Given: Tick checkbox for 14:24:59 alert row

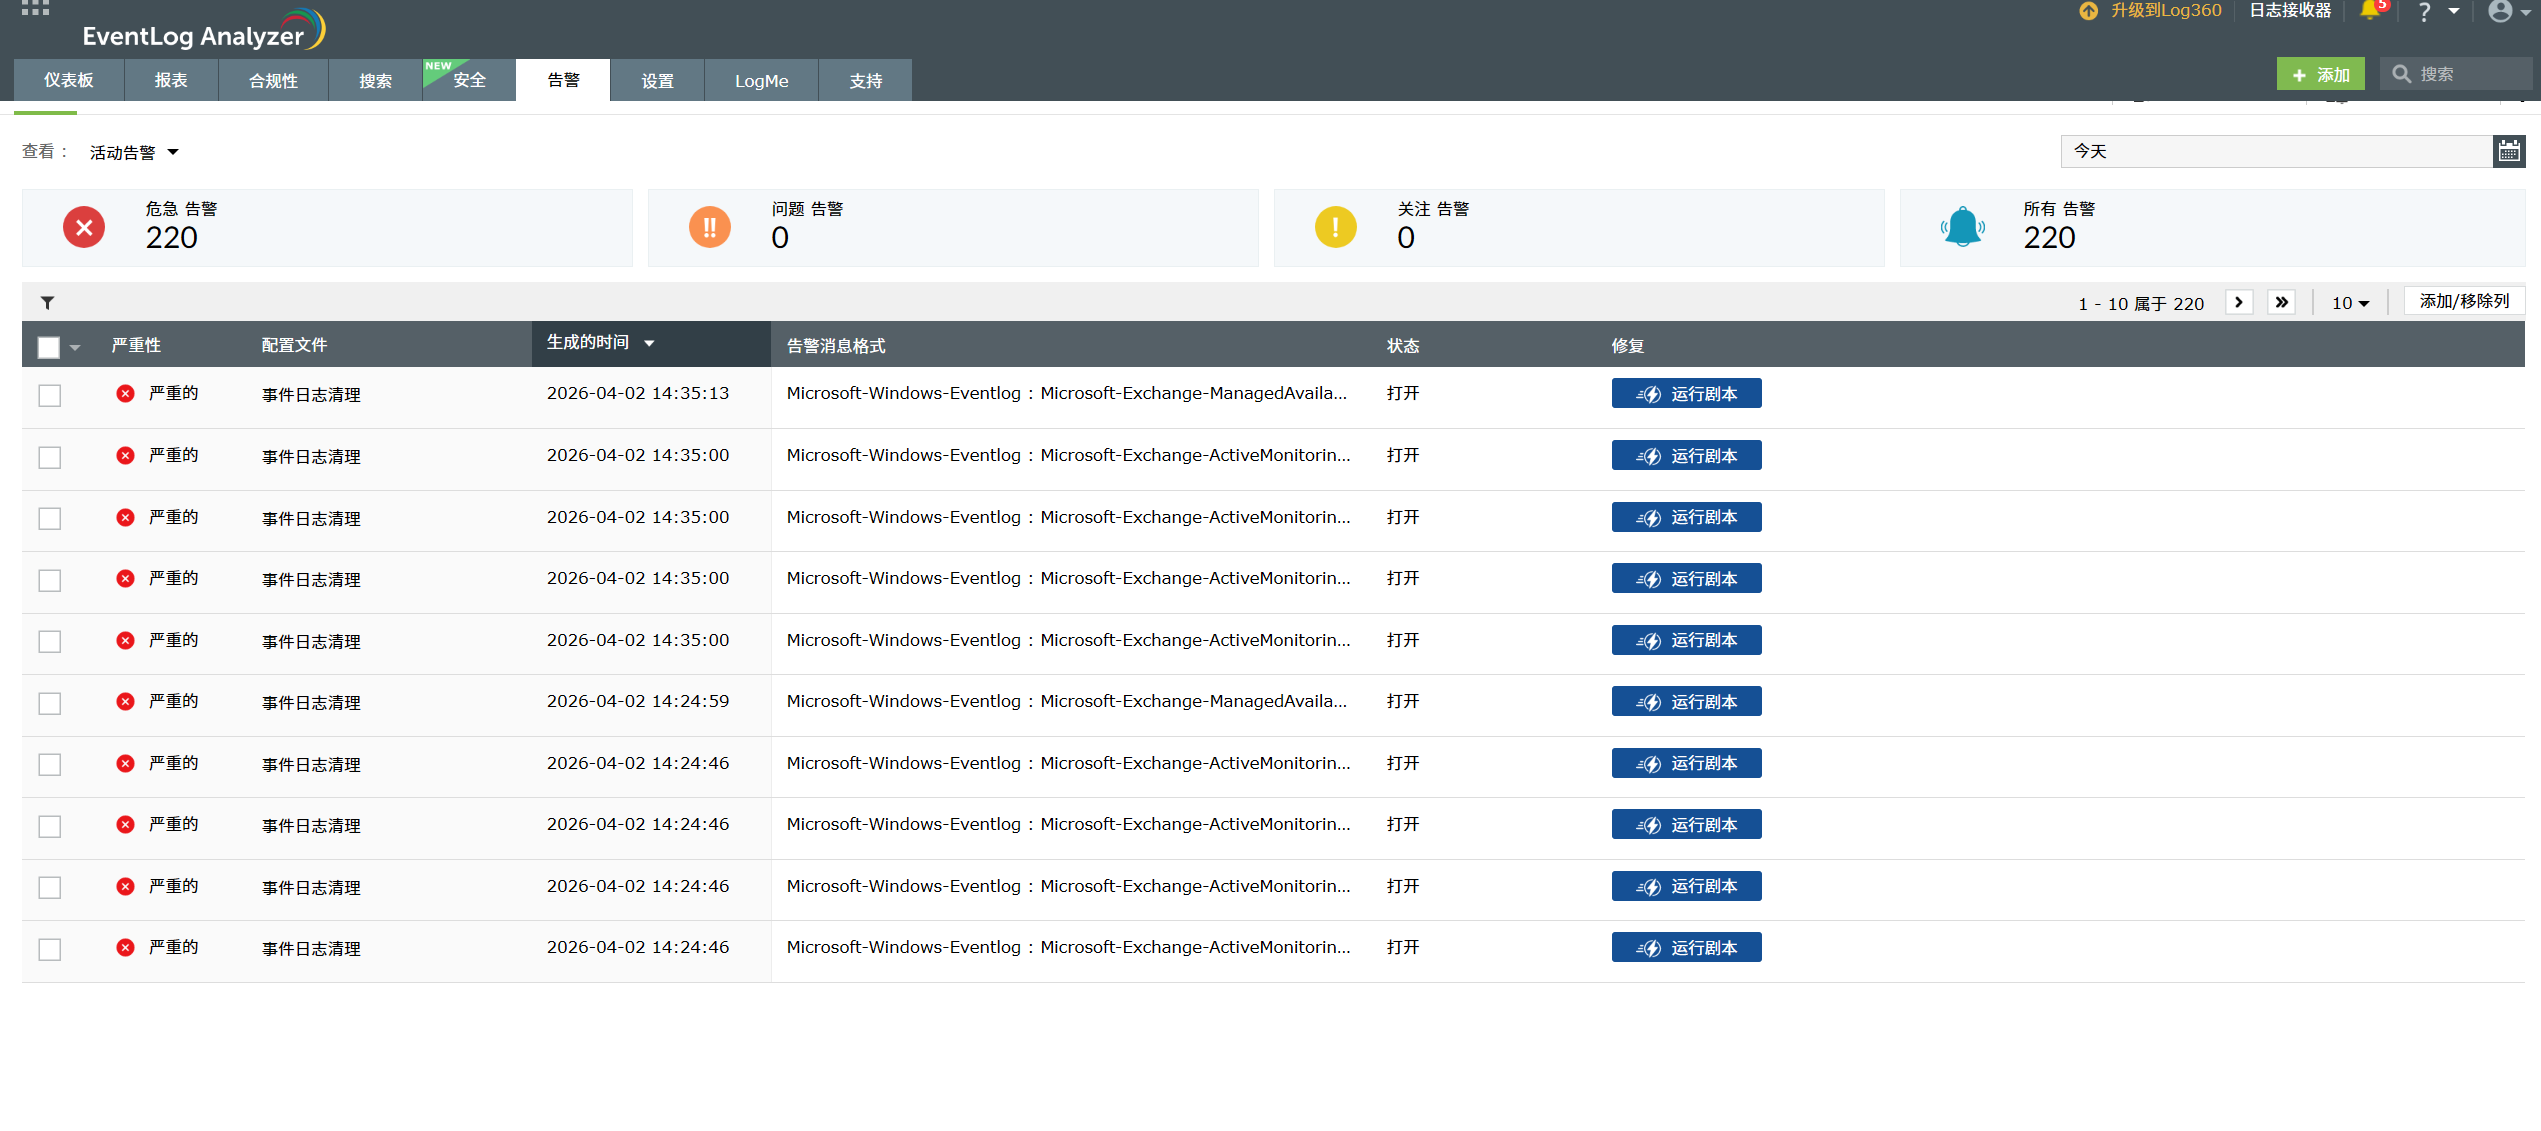Looking at the screenshot, I should (50, 703).
